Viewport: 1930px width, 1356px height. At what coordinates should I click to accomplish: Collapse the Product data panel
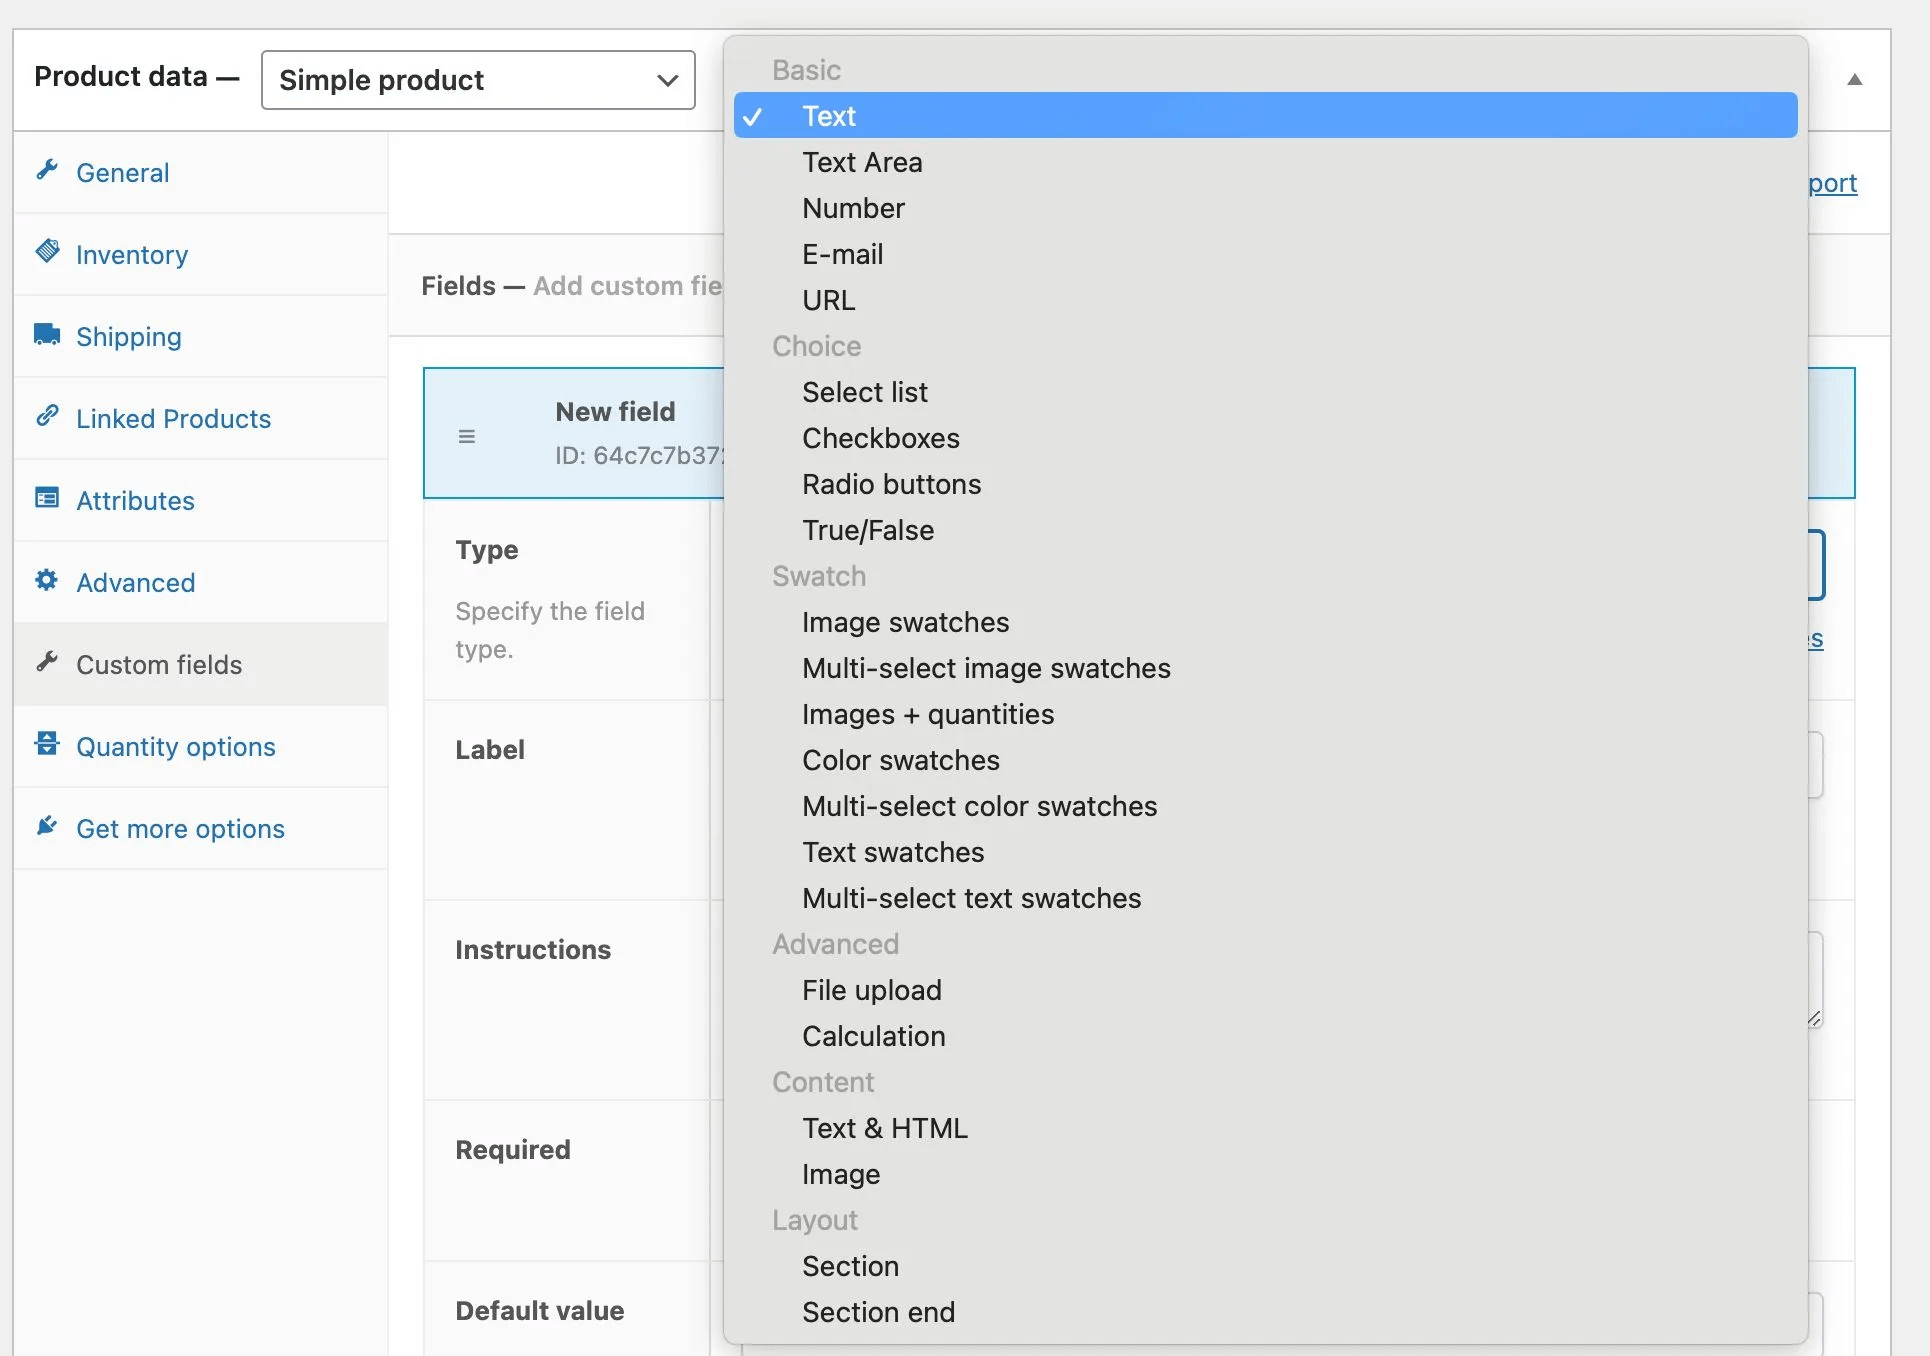point(1855,79)
